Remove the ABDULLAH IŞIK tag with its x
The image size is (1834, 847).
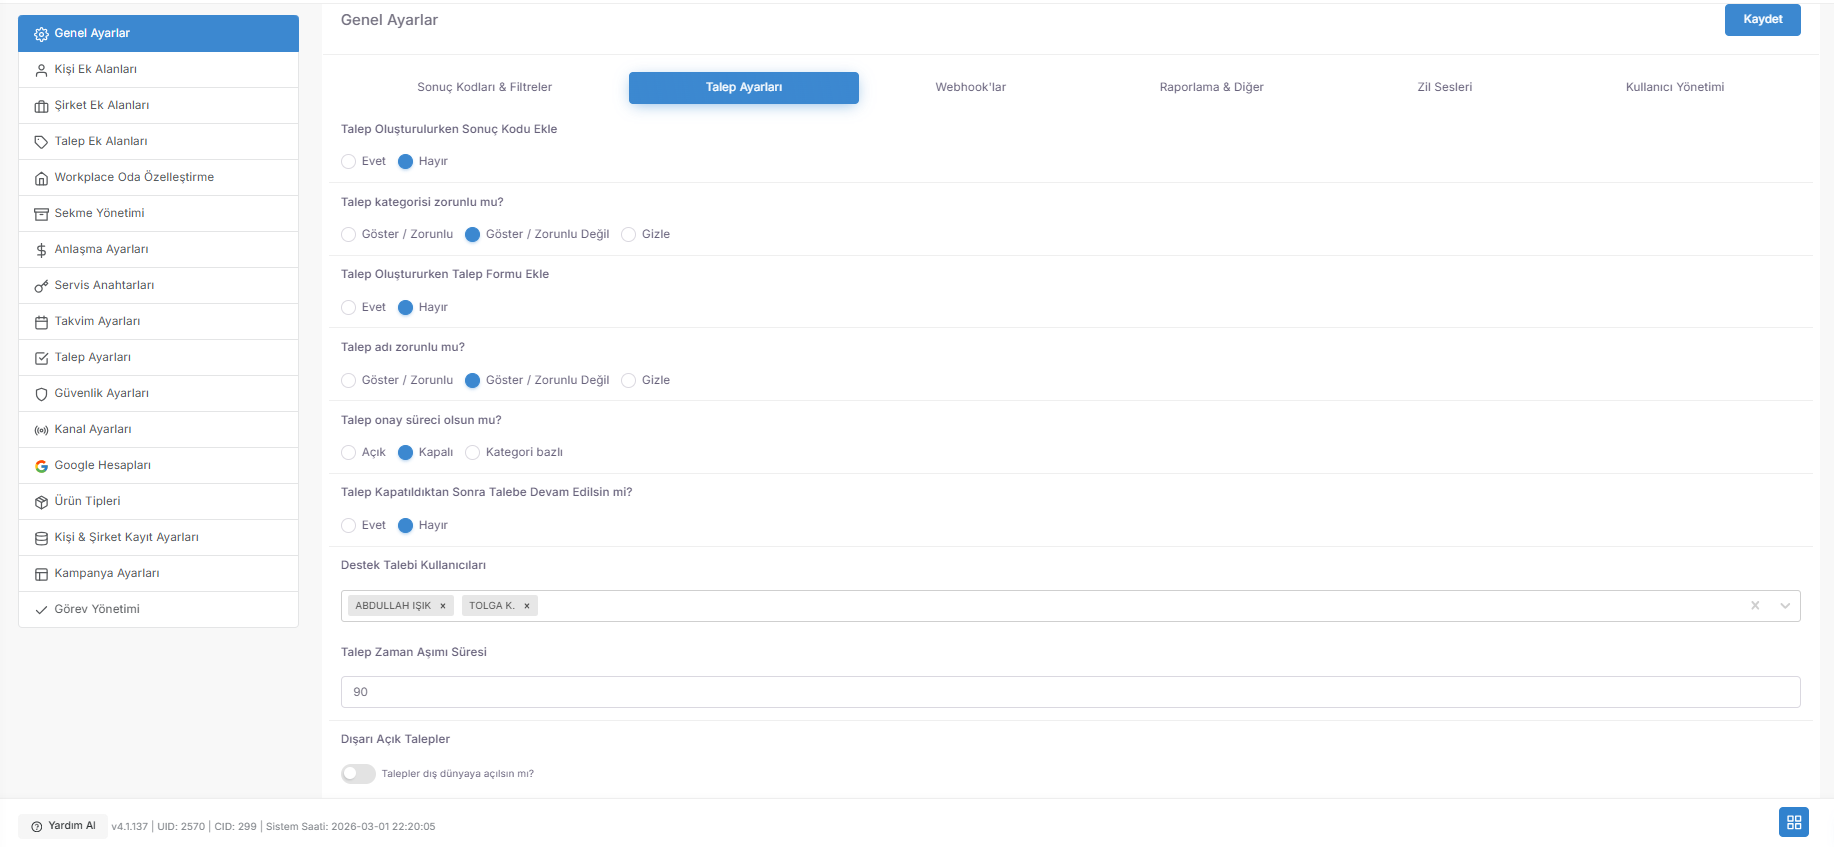click(443, 606)
